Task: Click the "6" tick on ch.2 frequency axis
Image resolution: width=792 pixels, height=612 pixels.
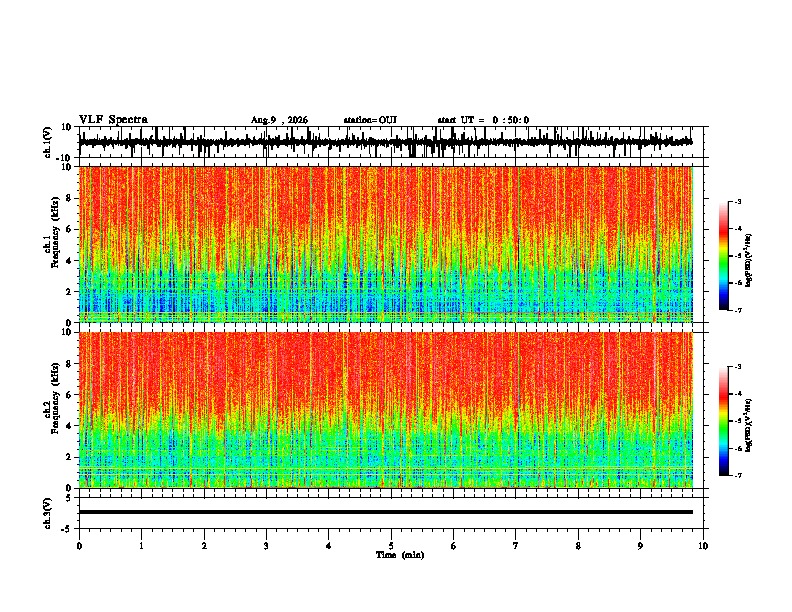Action: click(x=70, y=395)
